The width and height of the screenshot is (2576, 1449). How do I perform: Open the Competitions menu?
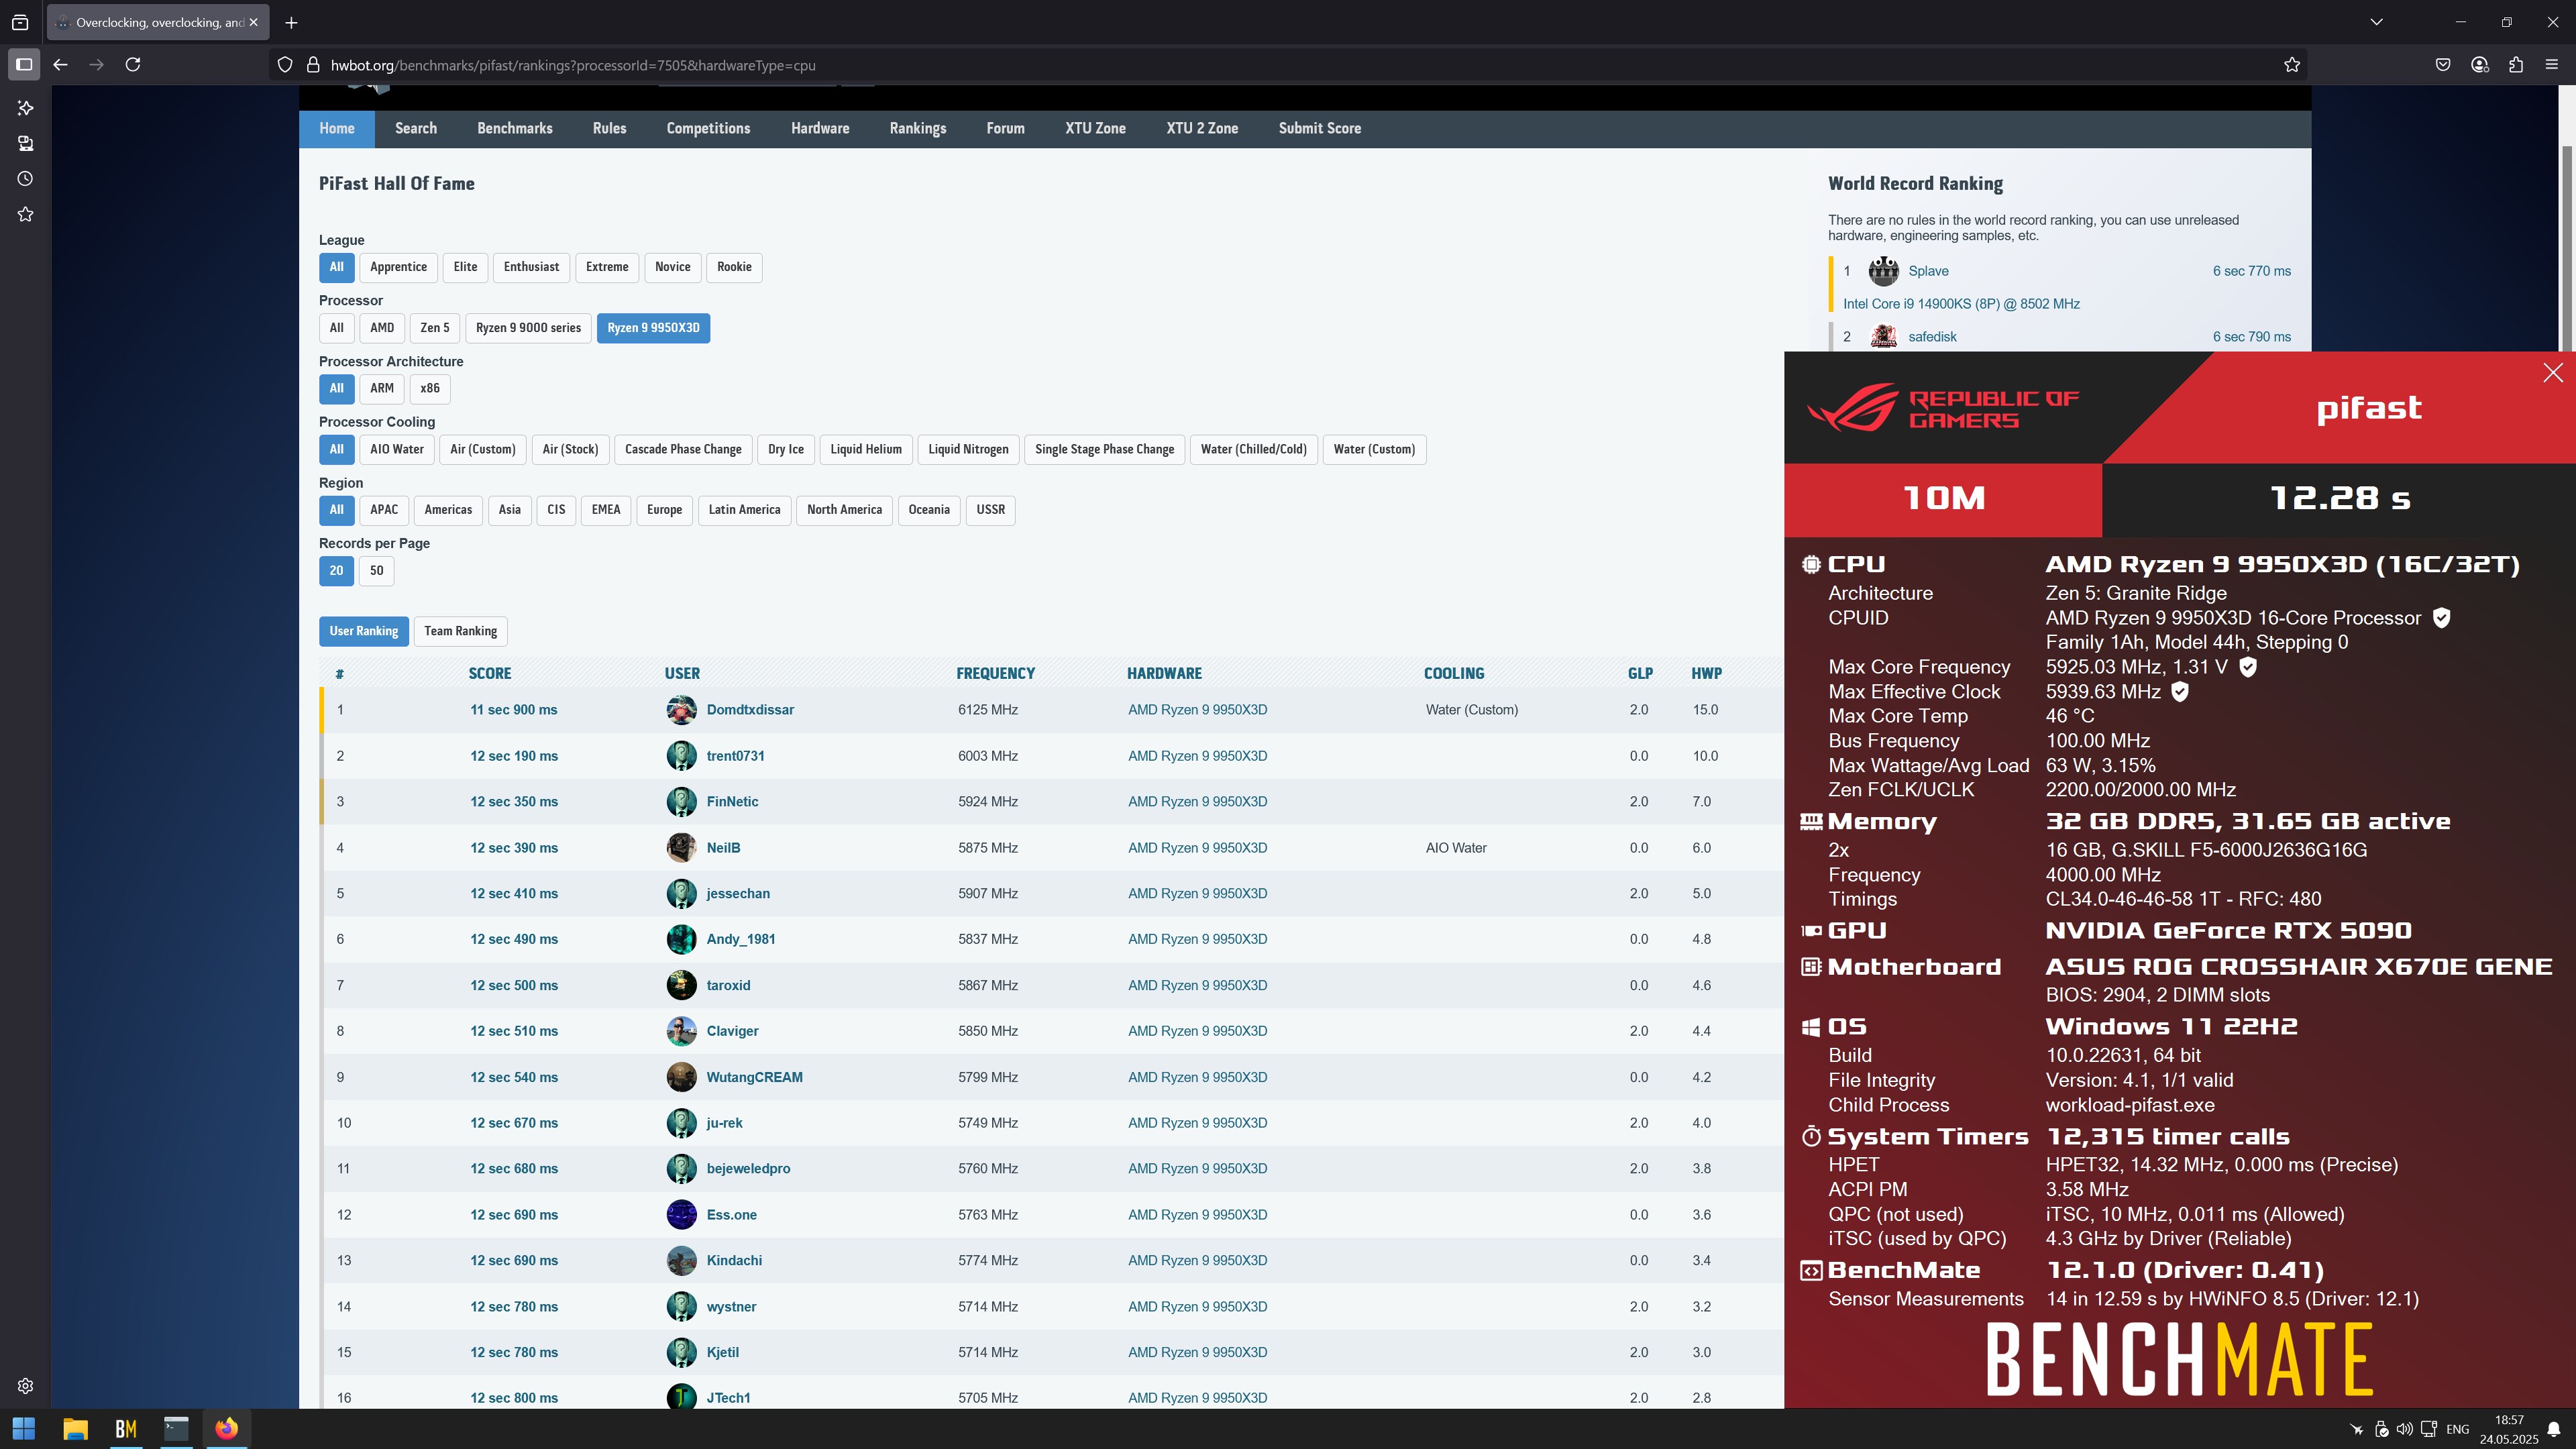pyautogui.click(x=708, y=129)
